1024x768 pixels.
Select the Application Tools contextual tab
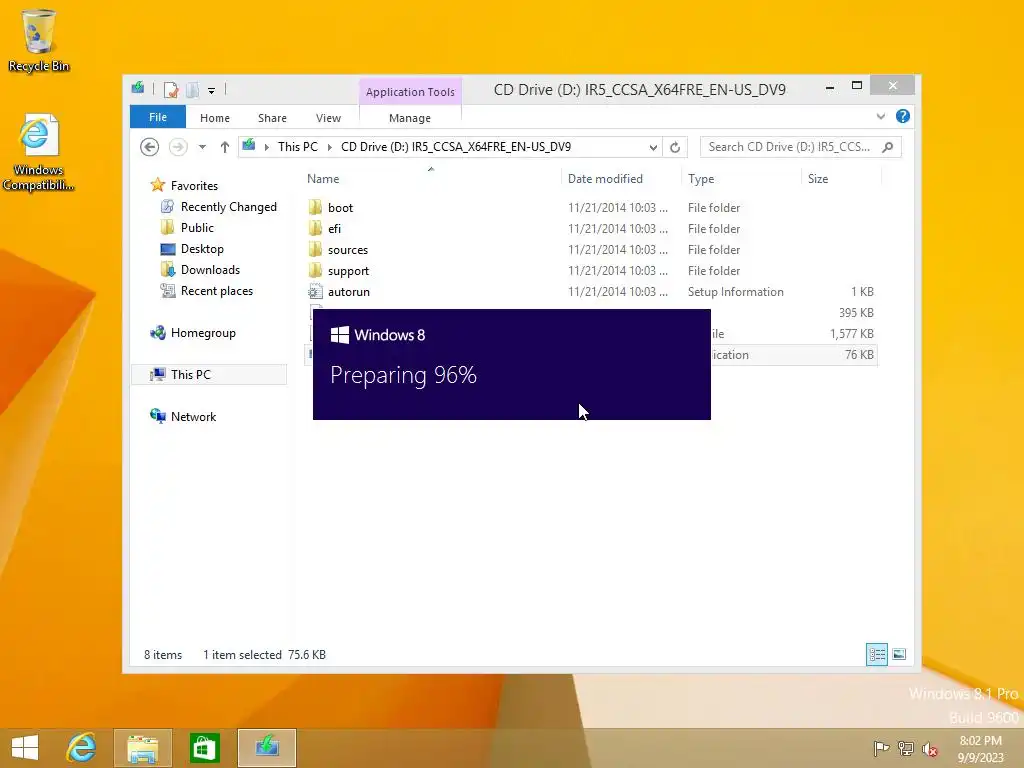pos(410,92)
